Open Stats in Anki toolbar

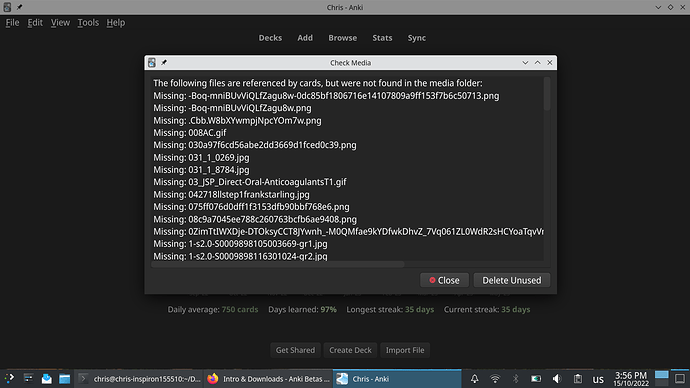click(382, 38)
